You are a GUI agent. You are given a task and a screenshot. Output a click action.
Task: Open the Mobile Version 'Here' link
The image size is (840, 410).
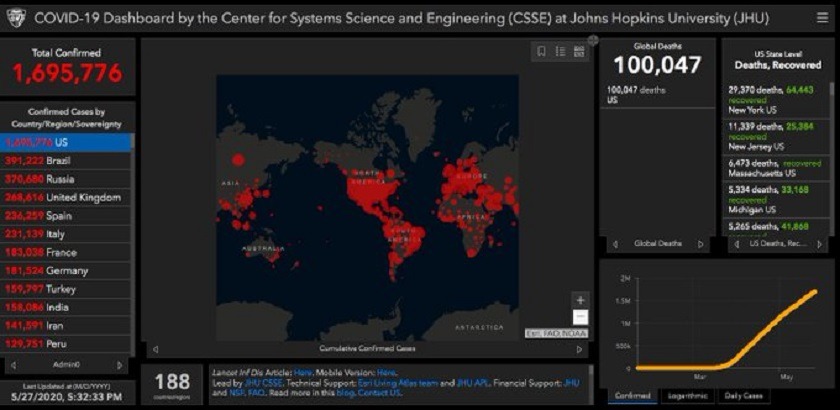pos(386,372)
